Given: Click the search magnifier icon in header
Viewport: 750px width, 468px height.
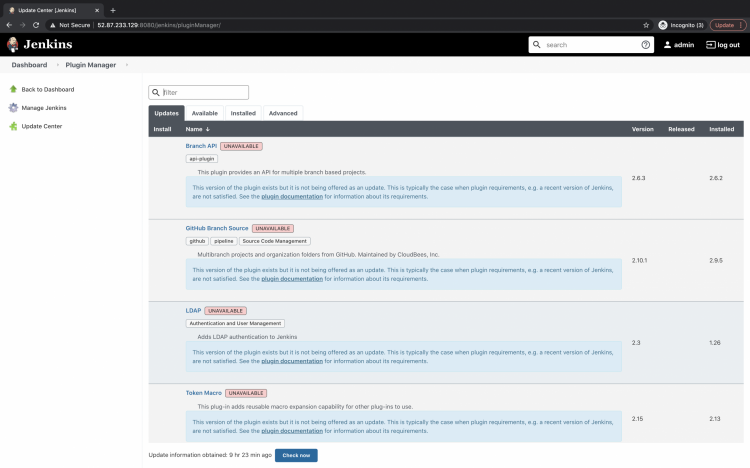Looking at the screenshot, I should click(537, 45).
